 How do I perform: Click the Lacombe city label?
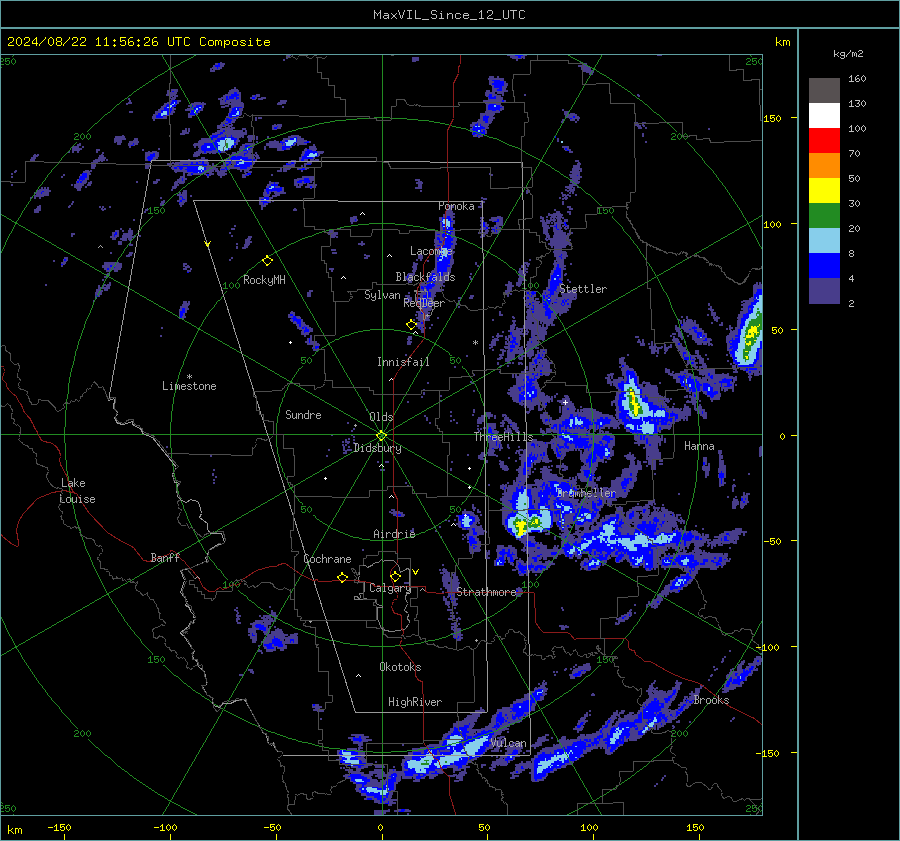coord(431,251)
